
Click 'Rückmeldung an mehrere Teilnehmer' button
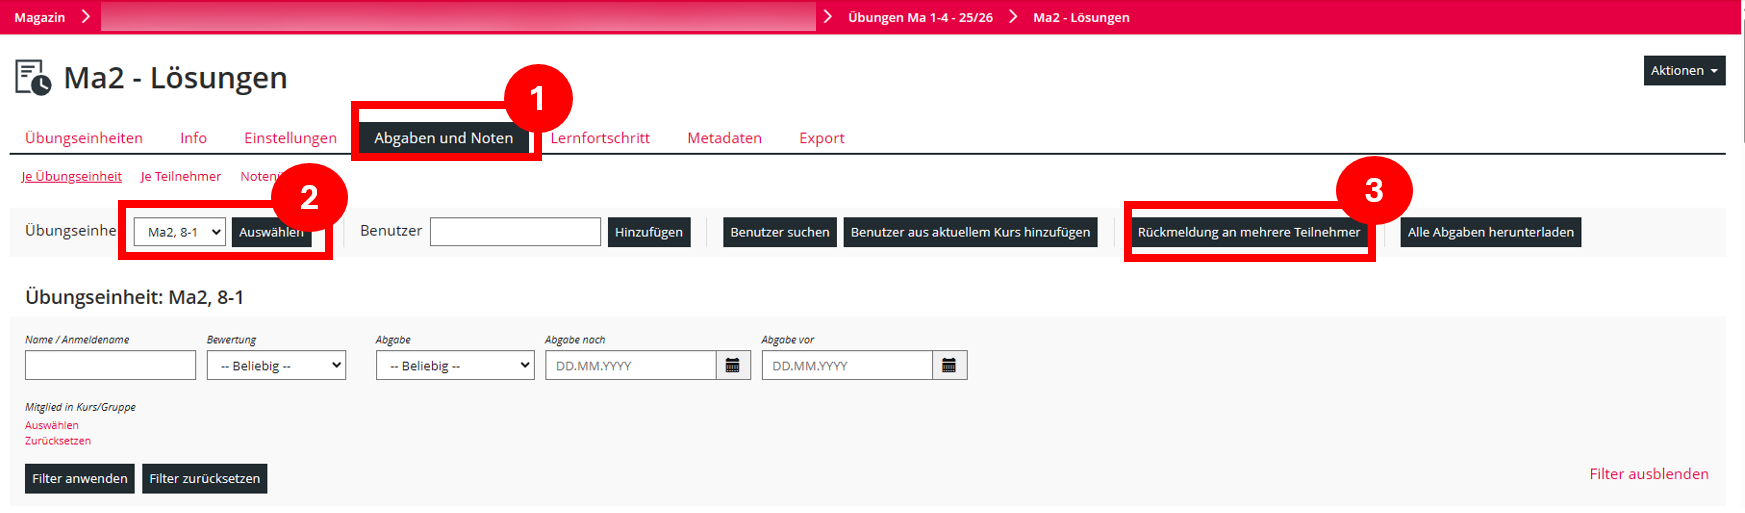click(1249, 232)
